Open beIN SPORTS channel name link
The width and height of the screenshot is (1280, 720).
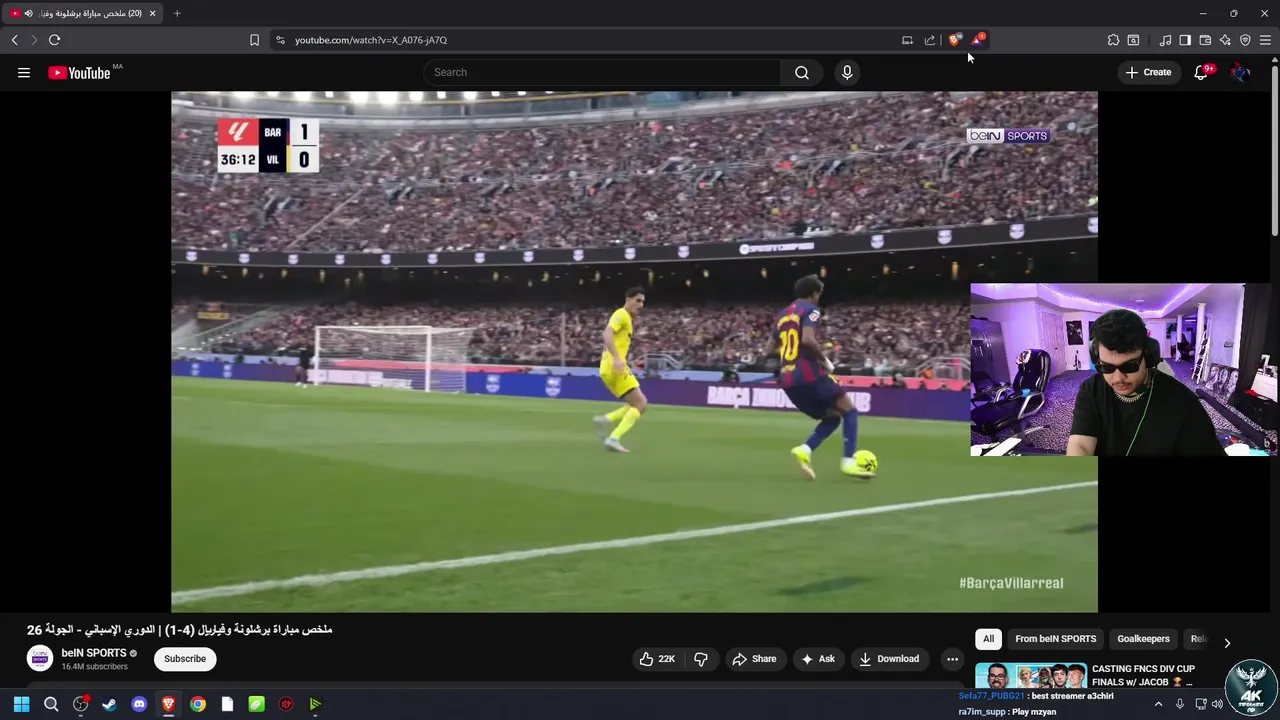click(94, 653)
